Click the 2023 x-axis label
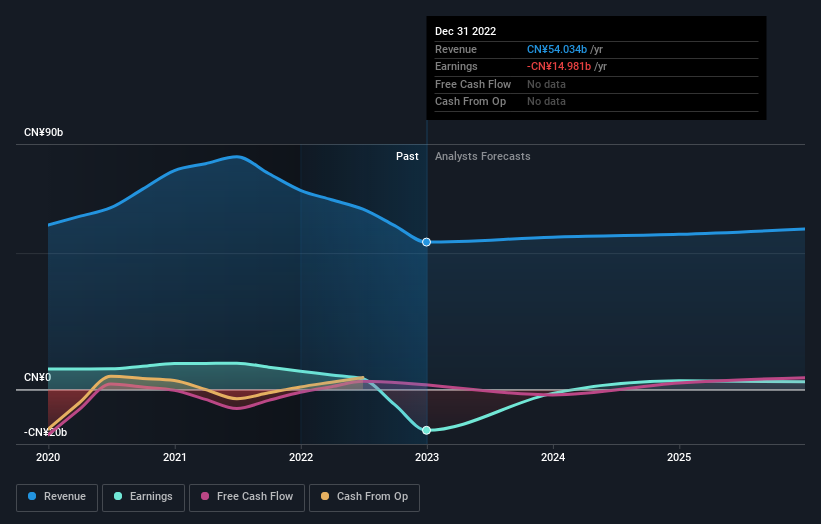821x524 pixels. (x=427, y=458)
